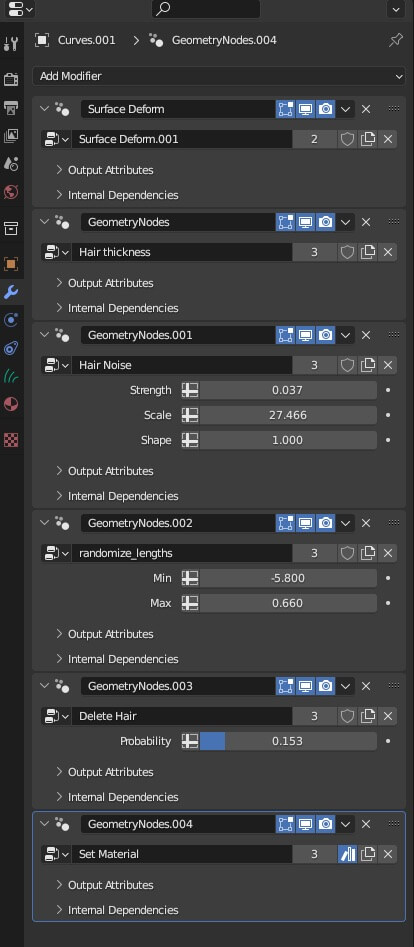Image resolution: width=414 pixels, height=947 pixels.
Task: Click the randomize_lengths Min value field
Action: [x=288, y=578]
